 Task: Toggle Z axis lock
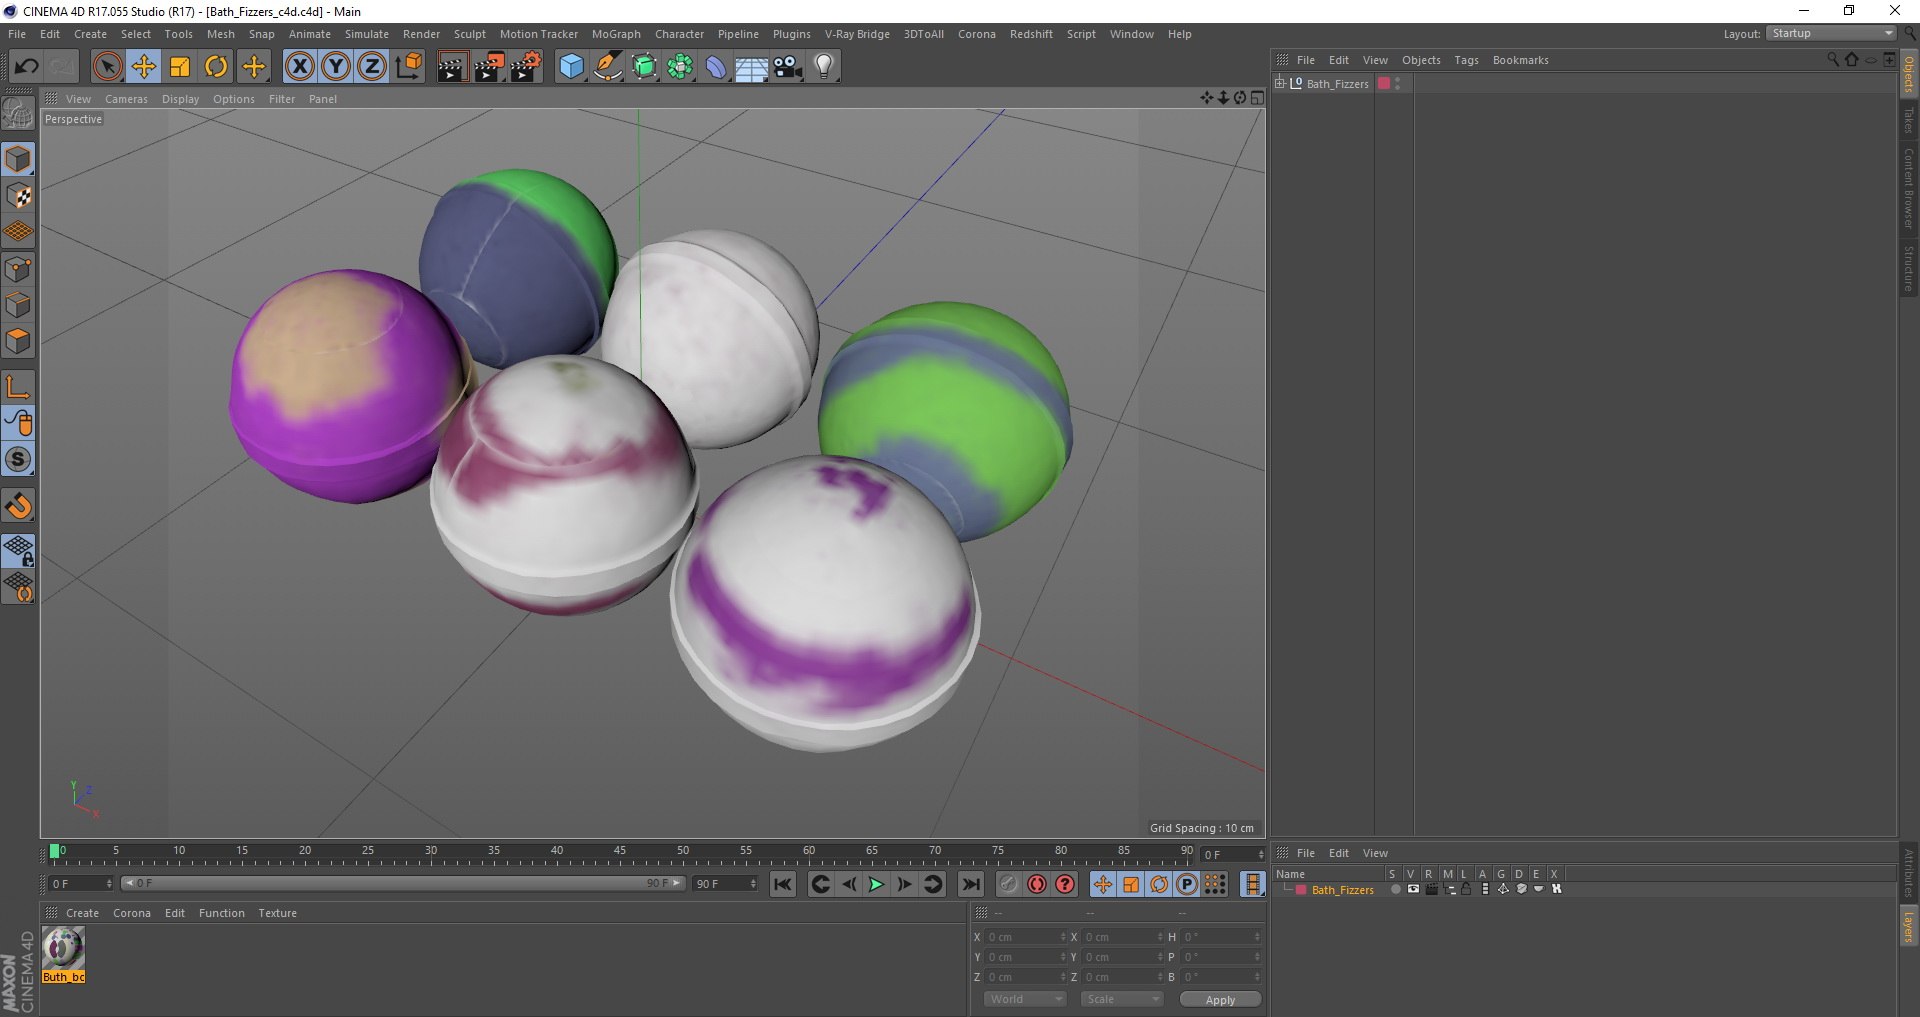tap(372, 67)
